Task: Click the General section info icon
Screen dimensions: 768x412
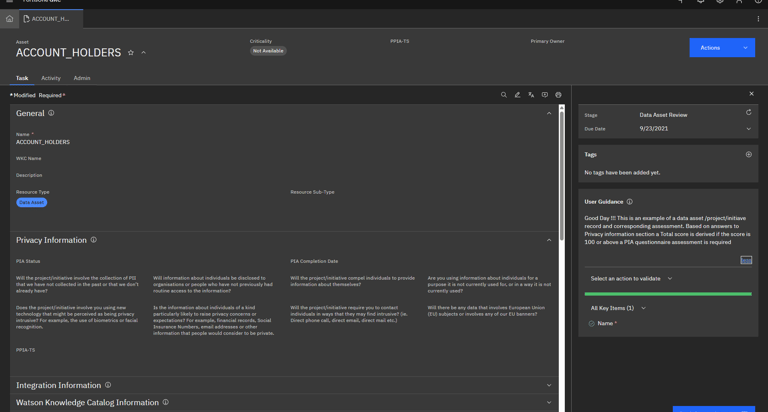Action: pos(51,113)
